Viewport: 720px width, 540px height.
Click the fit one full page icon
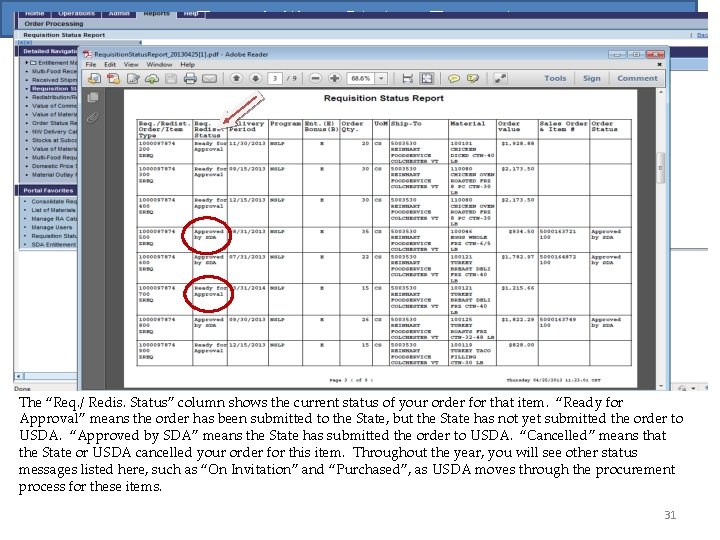pos(427,79)
